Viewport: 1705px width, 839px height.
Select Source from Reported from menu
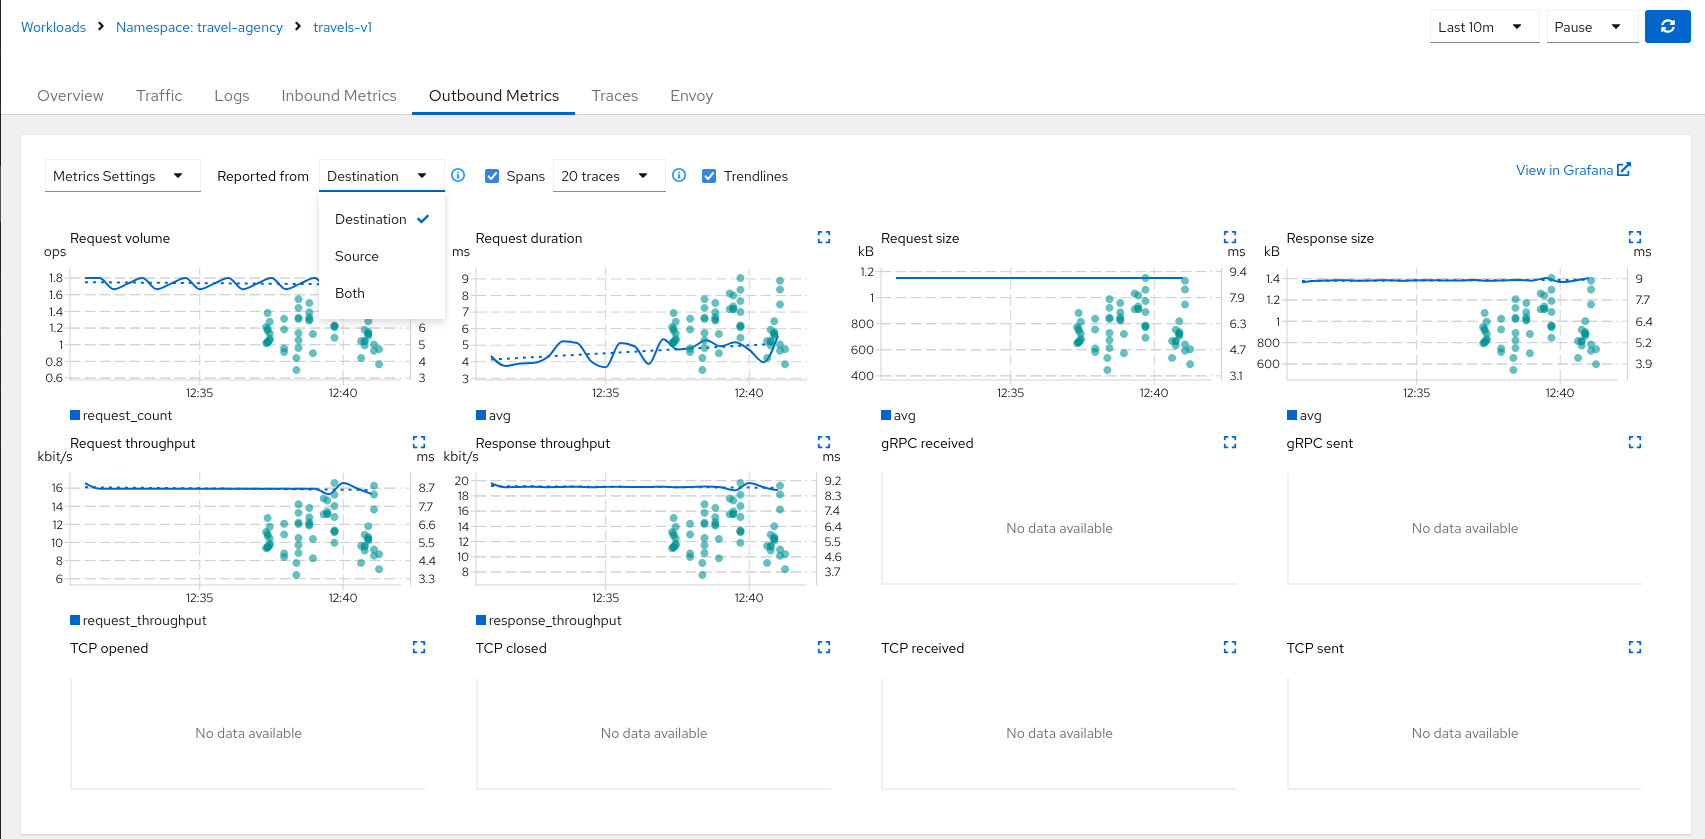[357, 256]
